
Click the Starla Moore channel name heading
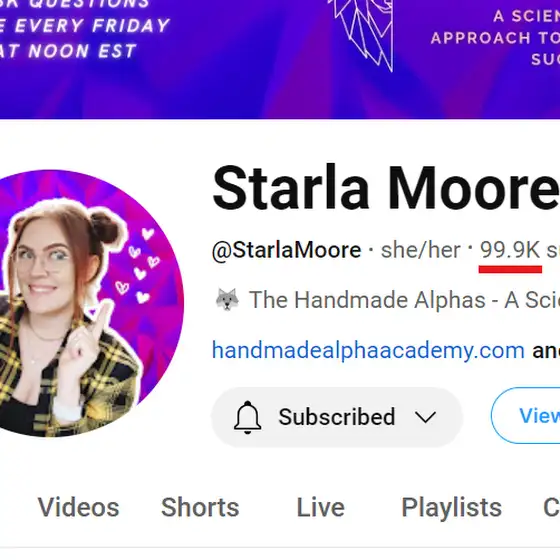point(386,188)
